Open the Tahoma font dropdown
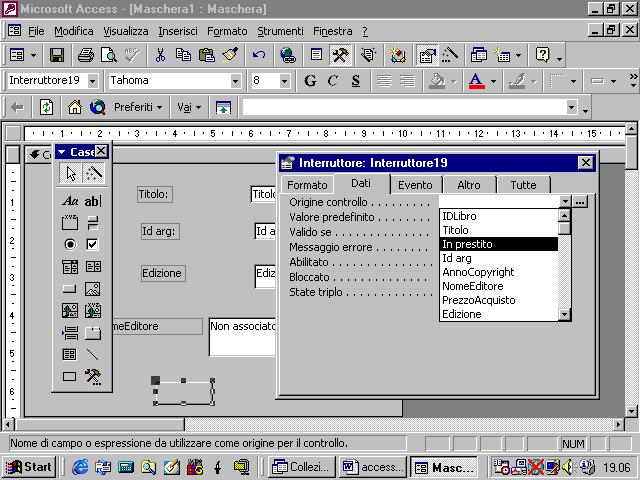640x480 pixels. point(236,81)
